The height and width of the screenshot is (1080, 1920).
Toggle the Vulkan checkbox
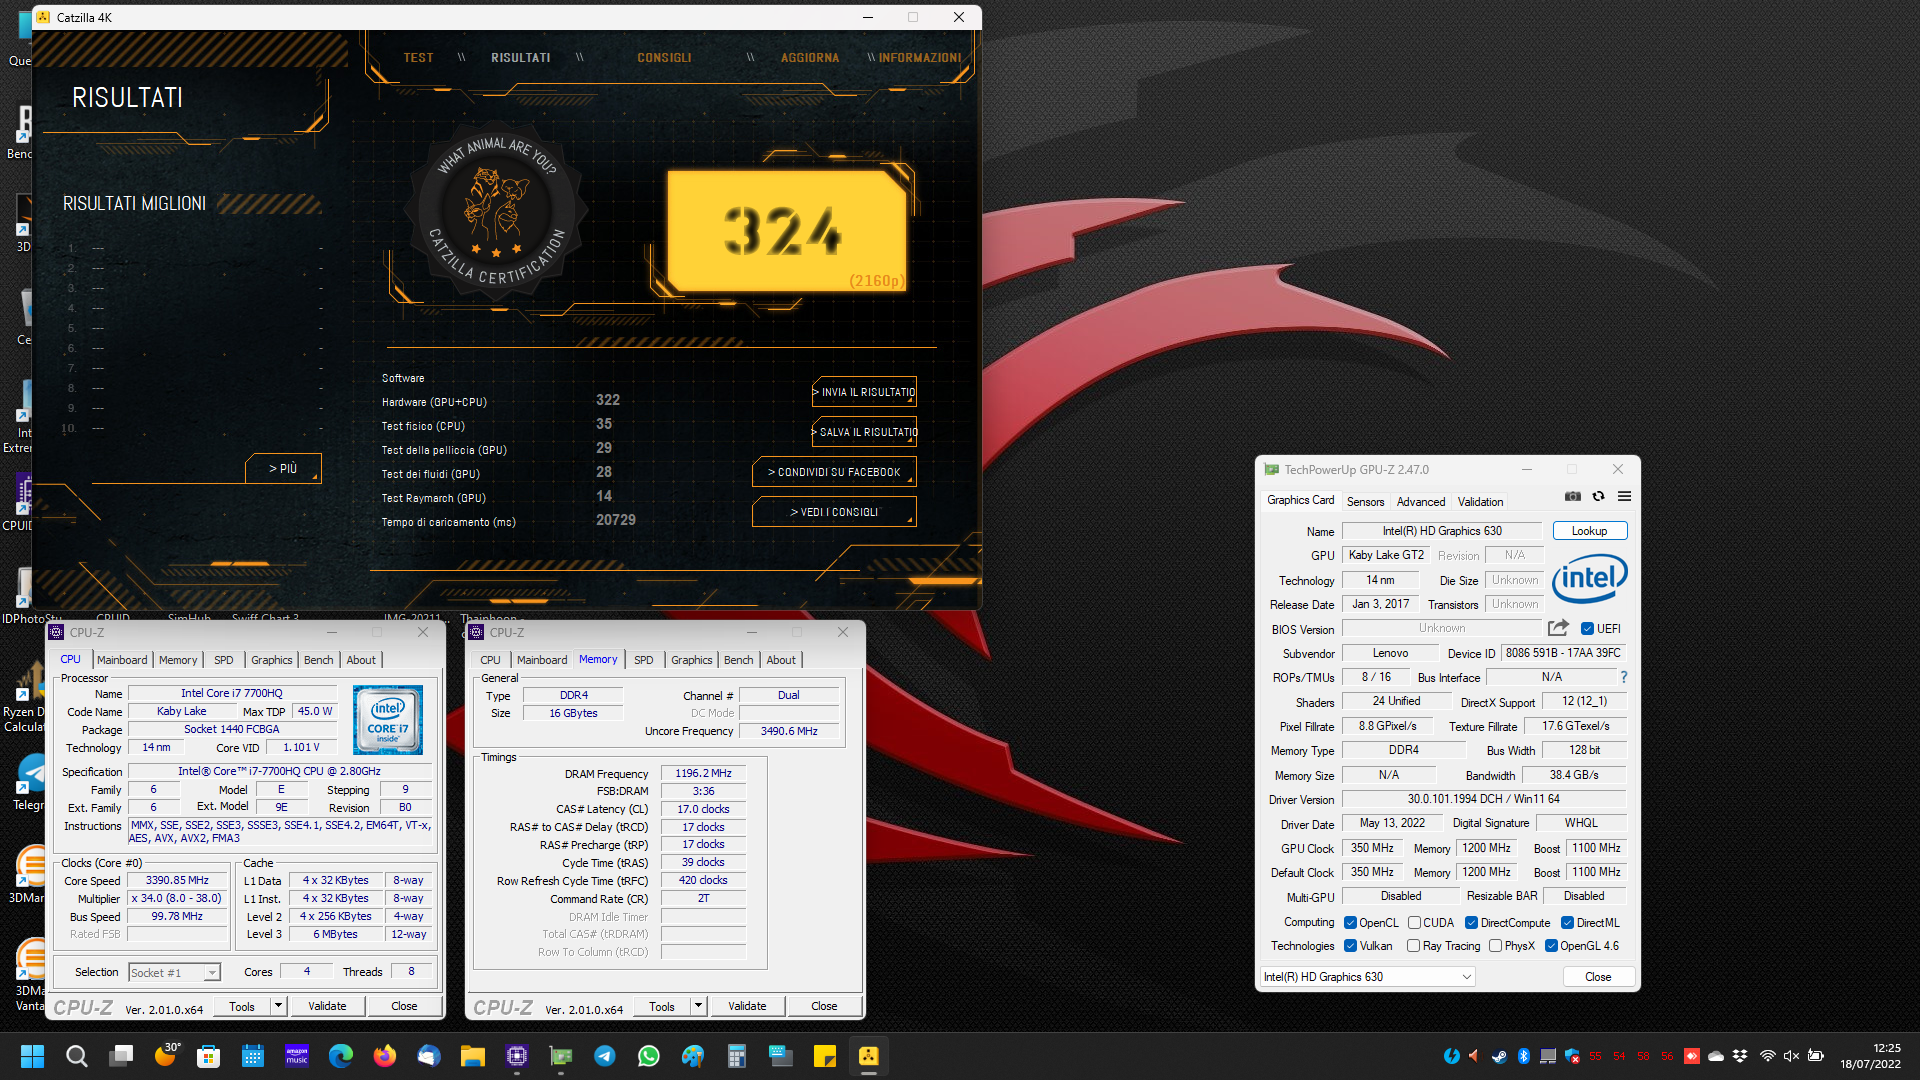point(1350,946)
